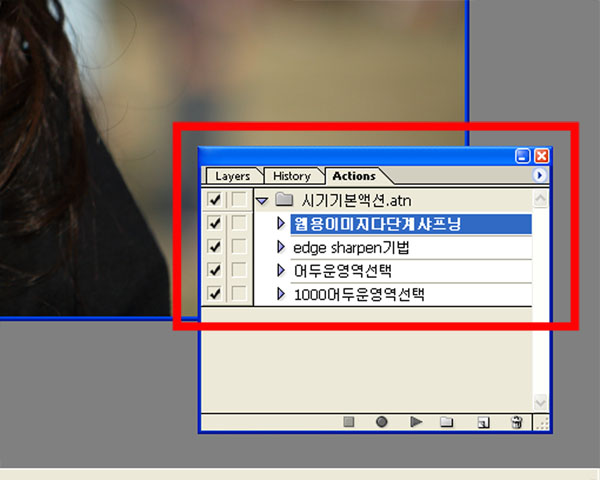Close the Actions palette window
This screenshot has height=480, width=600.
541,156
